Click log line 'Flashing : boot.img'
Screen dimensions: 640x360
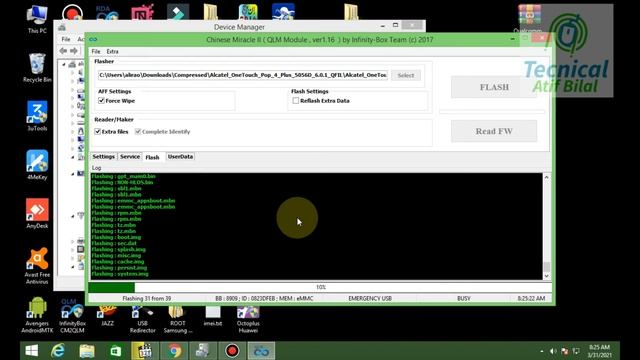(116, 237)
